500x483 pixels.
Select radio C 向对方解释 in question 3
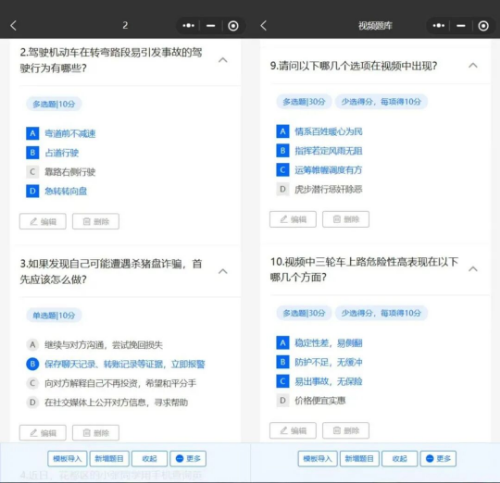pos(33,383)
